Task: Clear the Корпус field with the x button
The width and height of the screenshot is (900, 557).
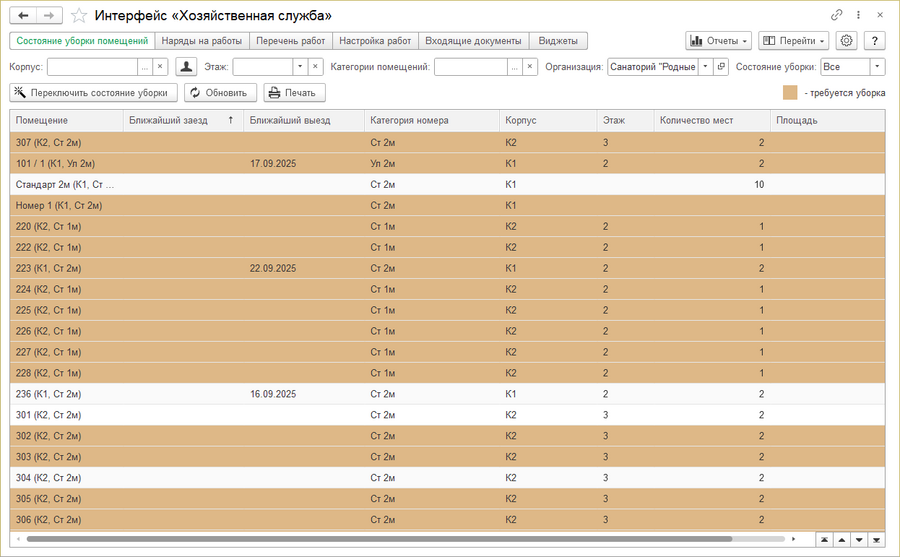Action: tap(160, 67)
